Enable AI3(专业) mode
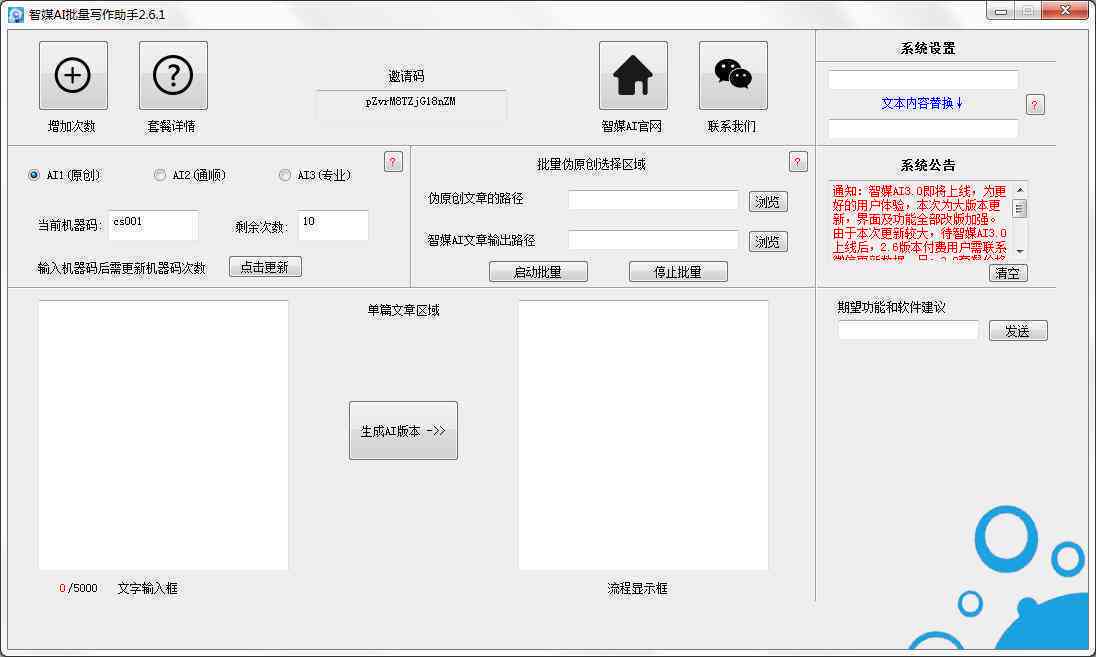1096x657 pixels. (x=285, y=174)
